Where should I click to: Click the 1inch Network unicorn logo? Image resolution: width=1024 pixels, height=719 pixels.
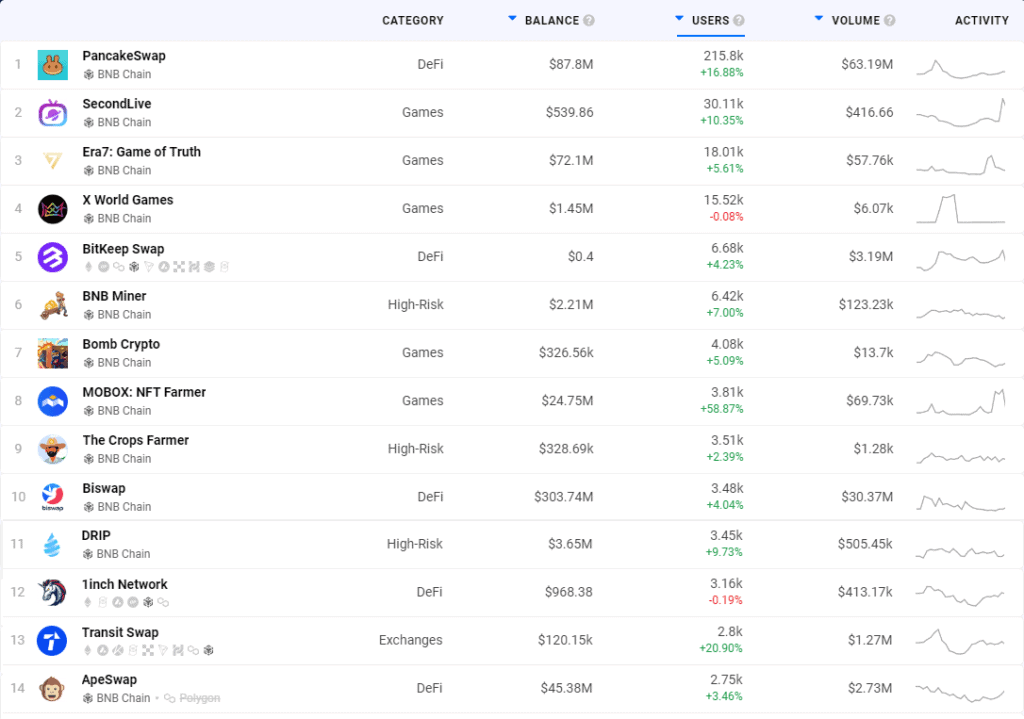click(x=52, y=592)
